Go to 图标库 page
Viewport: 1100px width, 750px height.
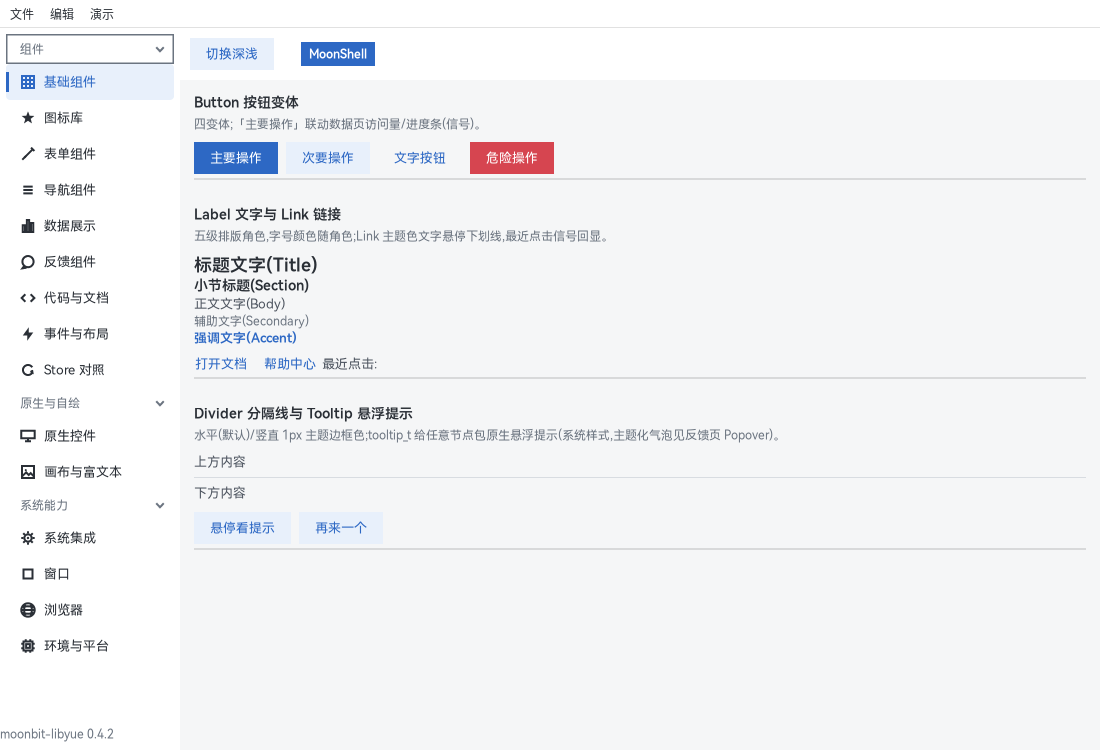click(x=90, y=118)
